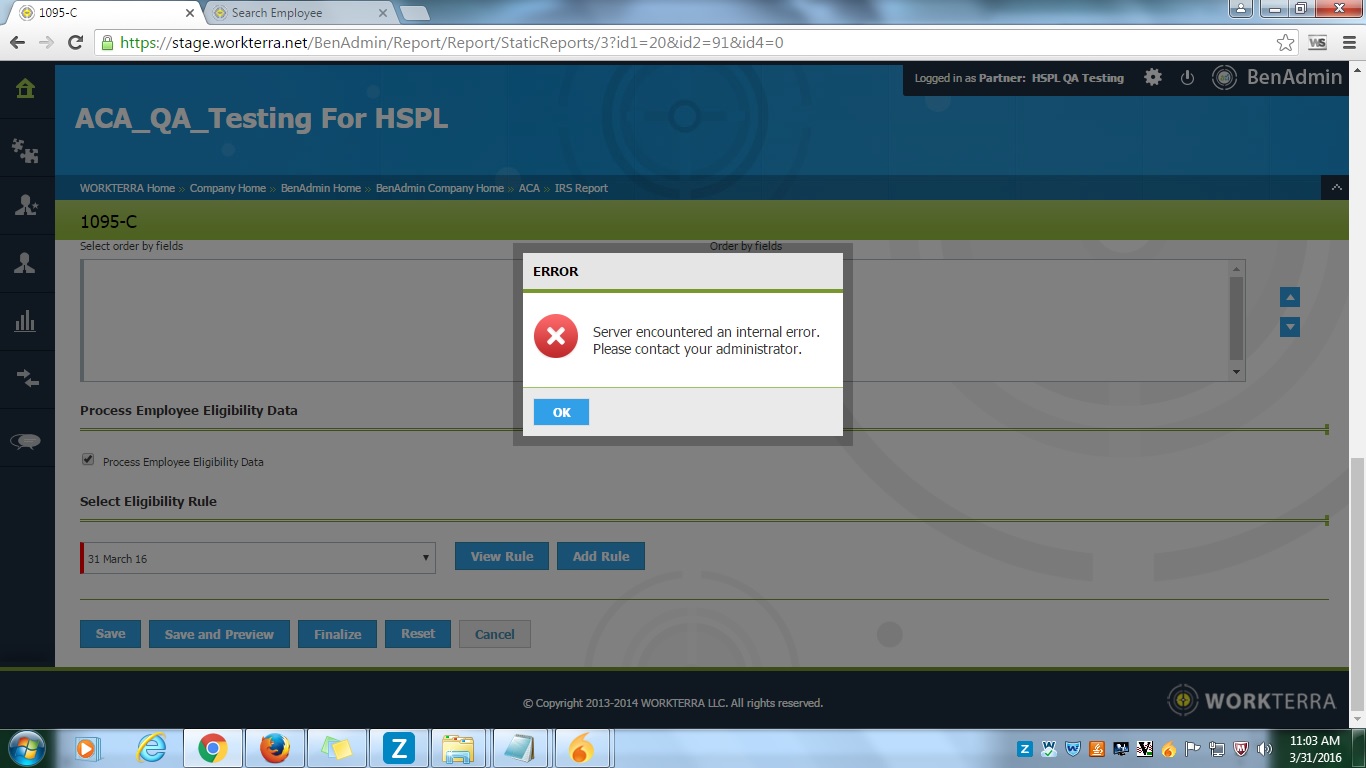This screenshot has width=1366, height=768.
Task: Open Firefox from the Windows taskbar
Action: 274,748
